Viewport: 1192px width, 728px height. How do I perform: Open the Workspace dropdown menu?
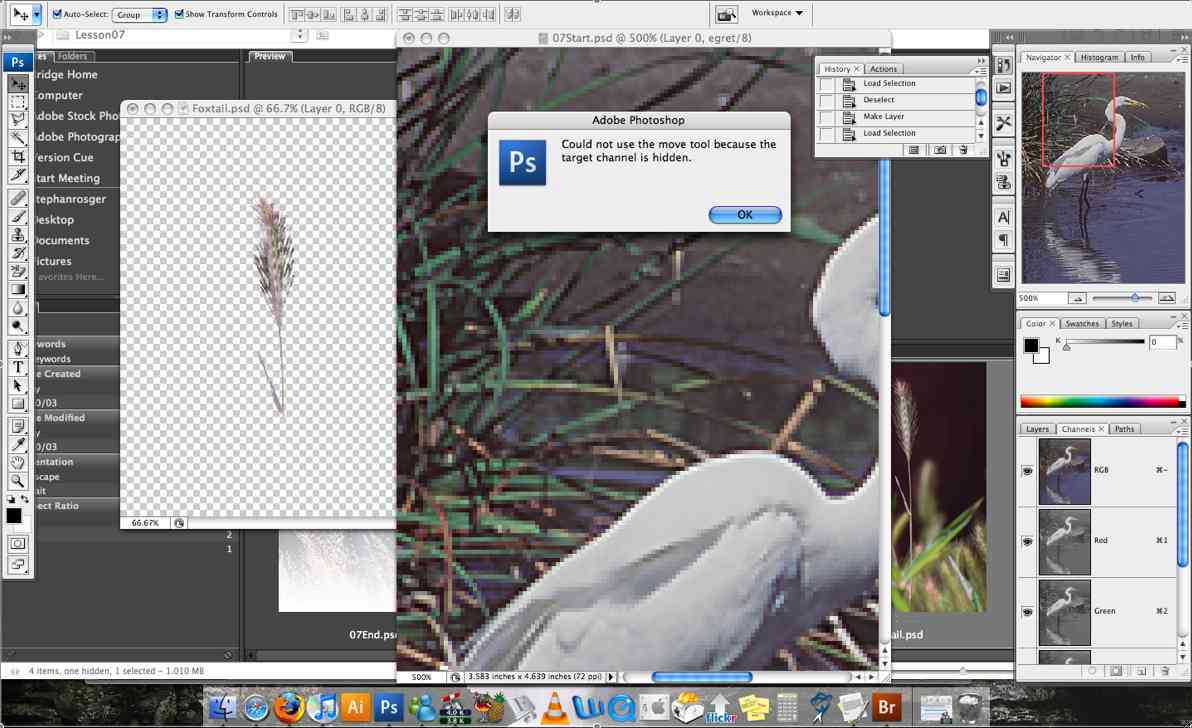point(777,13)
